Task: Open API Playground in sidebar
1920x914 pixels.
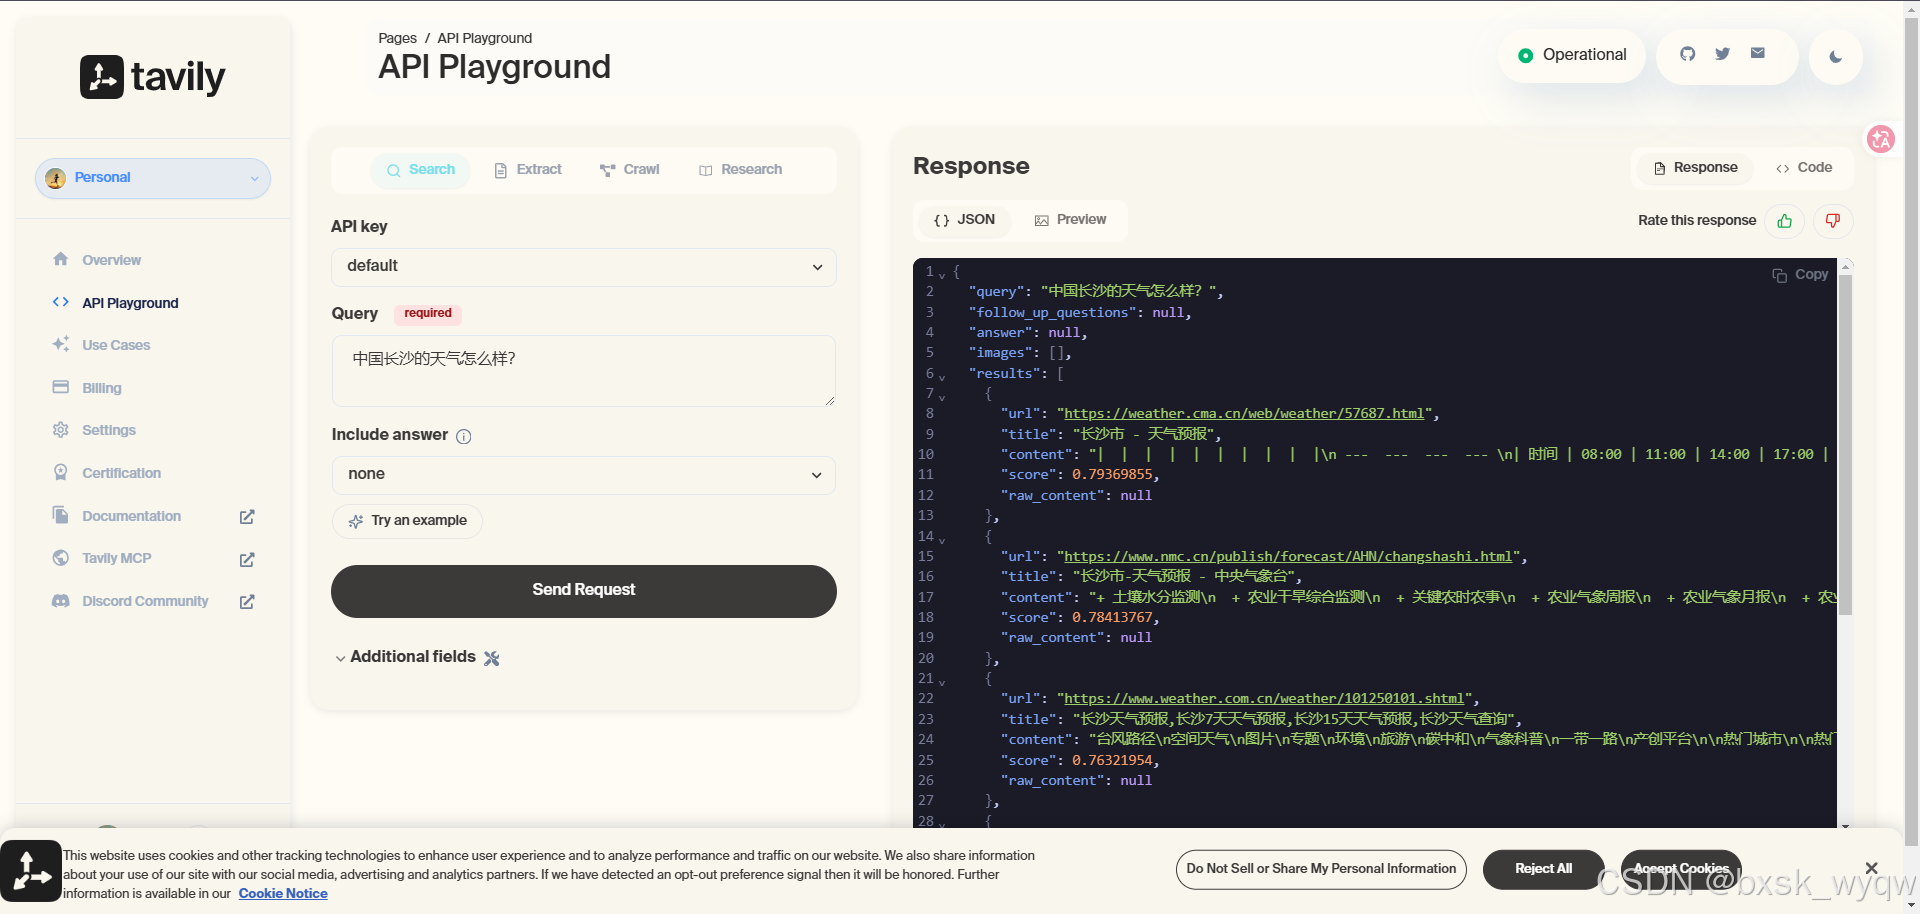Action: [130, 303]
